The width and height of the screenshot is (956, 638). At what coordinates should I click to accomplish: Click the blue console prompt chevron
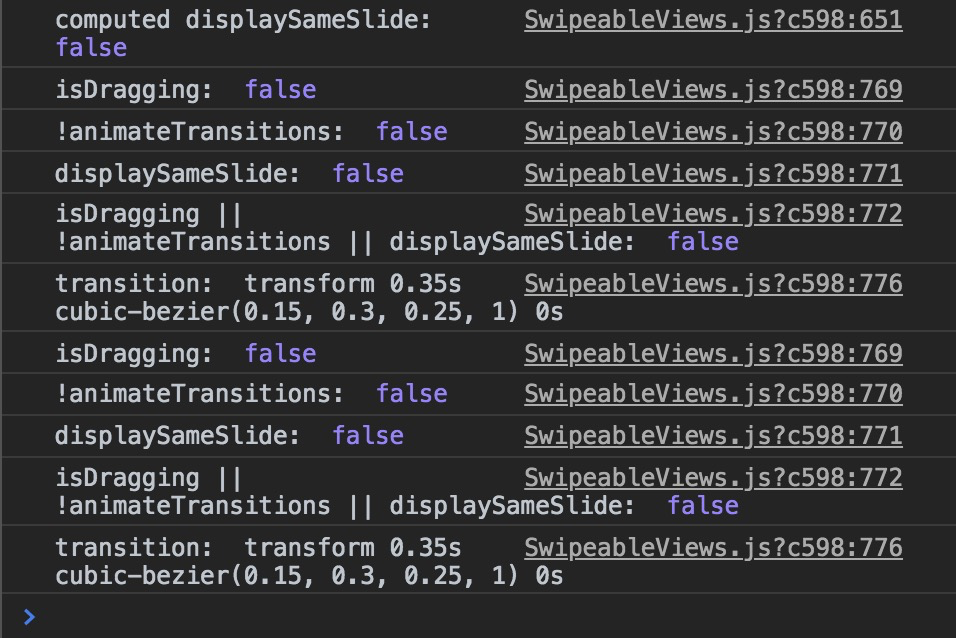click(30, 617)
